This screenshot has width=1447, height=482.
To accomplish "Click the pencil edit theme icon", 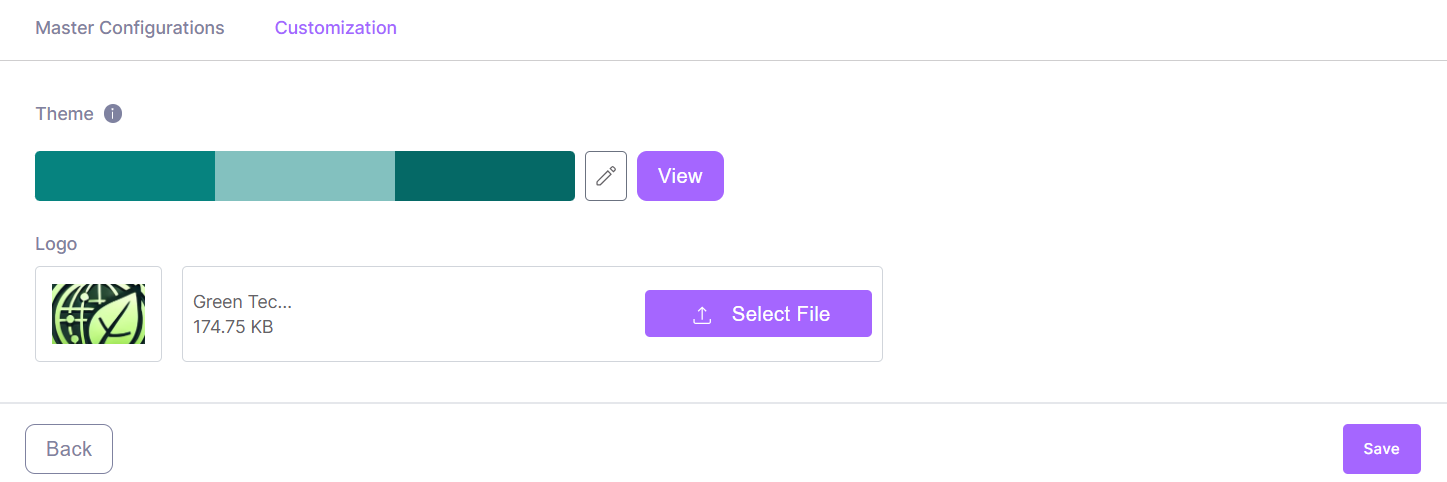I will pyautogui.click(x=605, y=176).
